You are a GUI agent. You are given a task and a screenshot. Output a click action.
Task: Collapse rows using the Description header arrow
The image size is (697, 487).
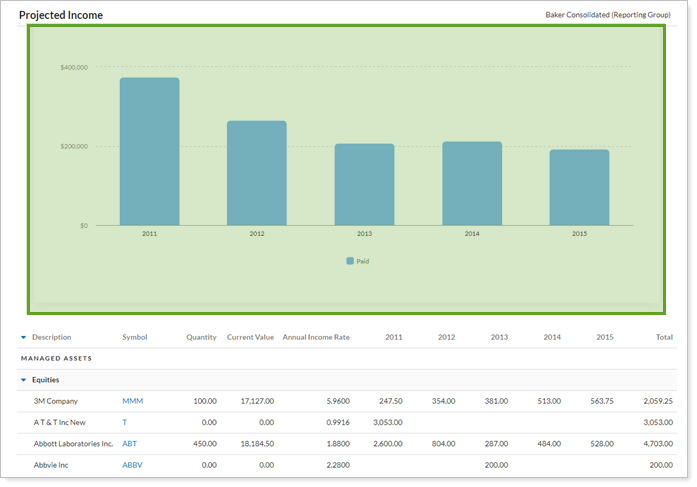point(23,338)
